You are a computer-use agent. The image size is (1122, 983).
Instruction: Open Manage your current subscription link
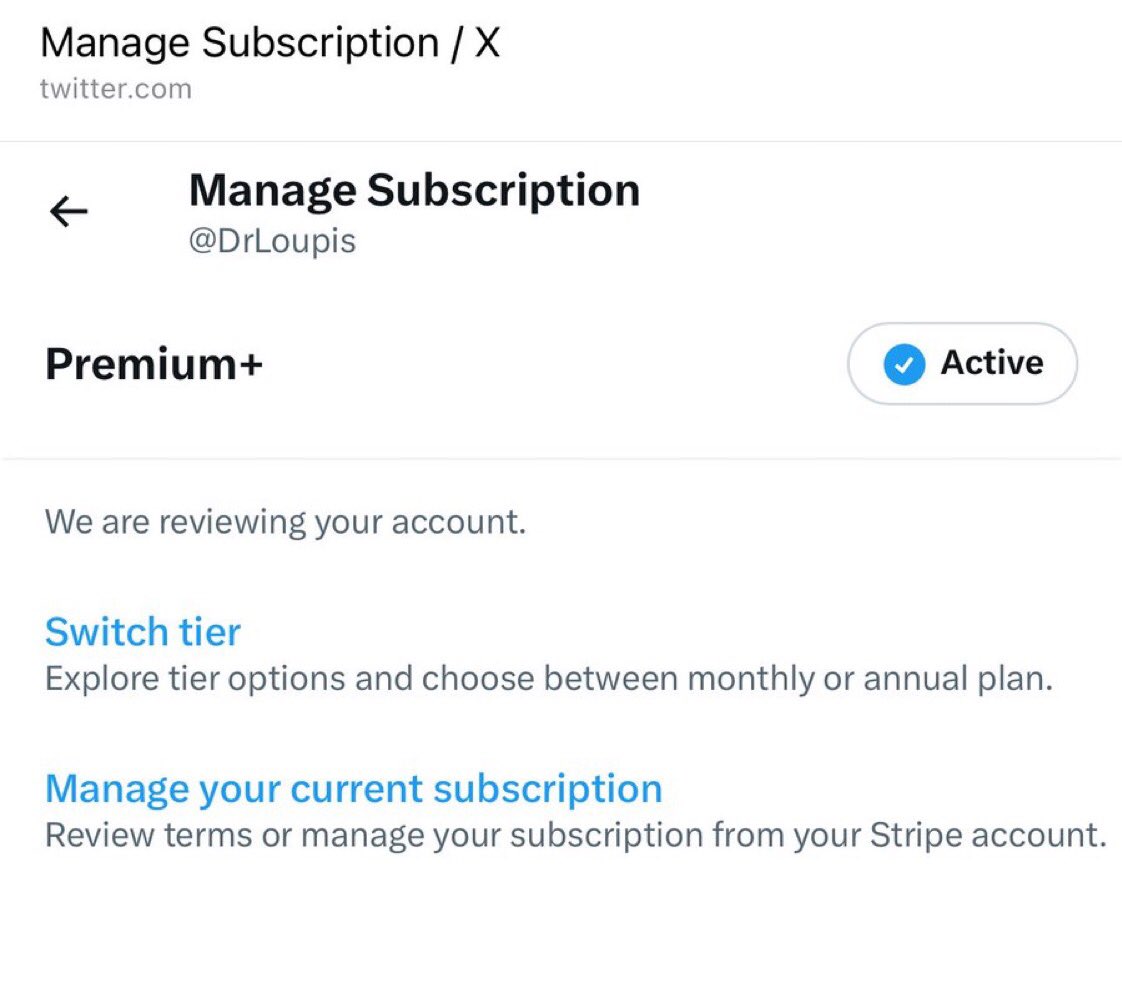pyautogui.click(x=353, y=788)
